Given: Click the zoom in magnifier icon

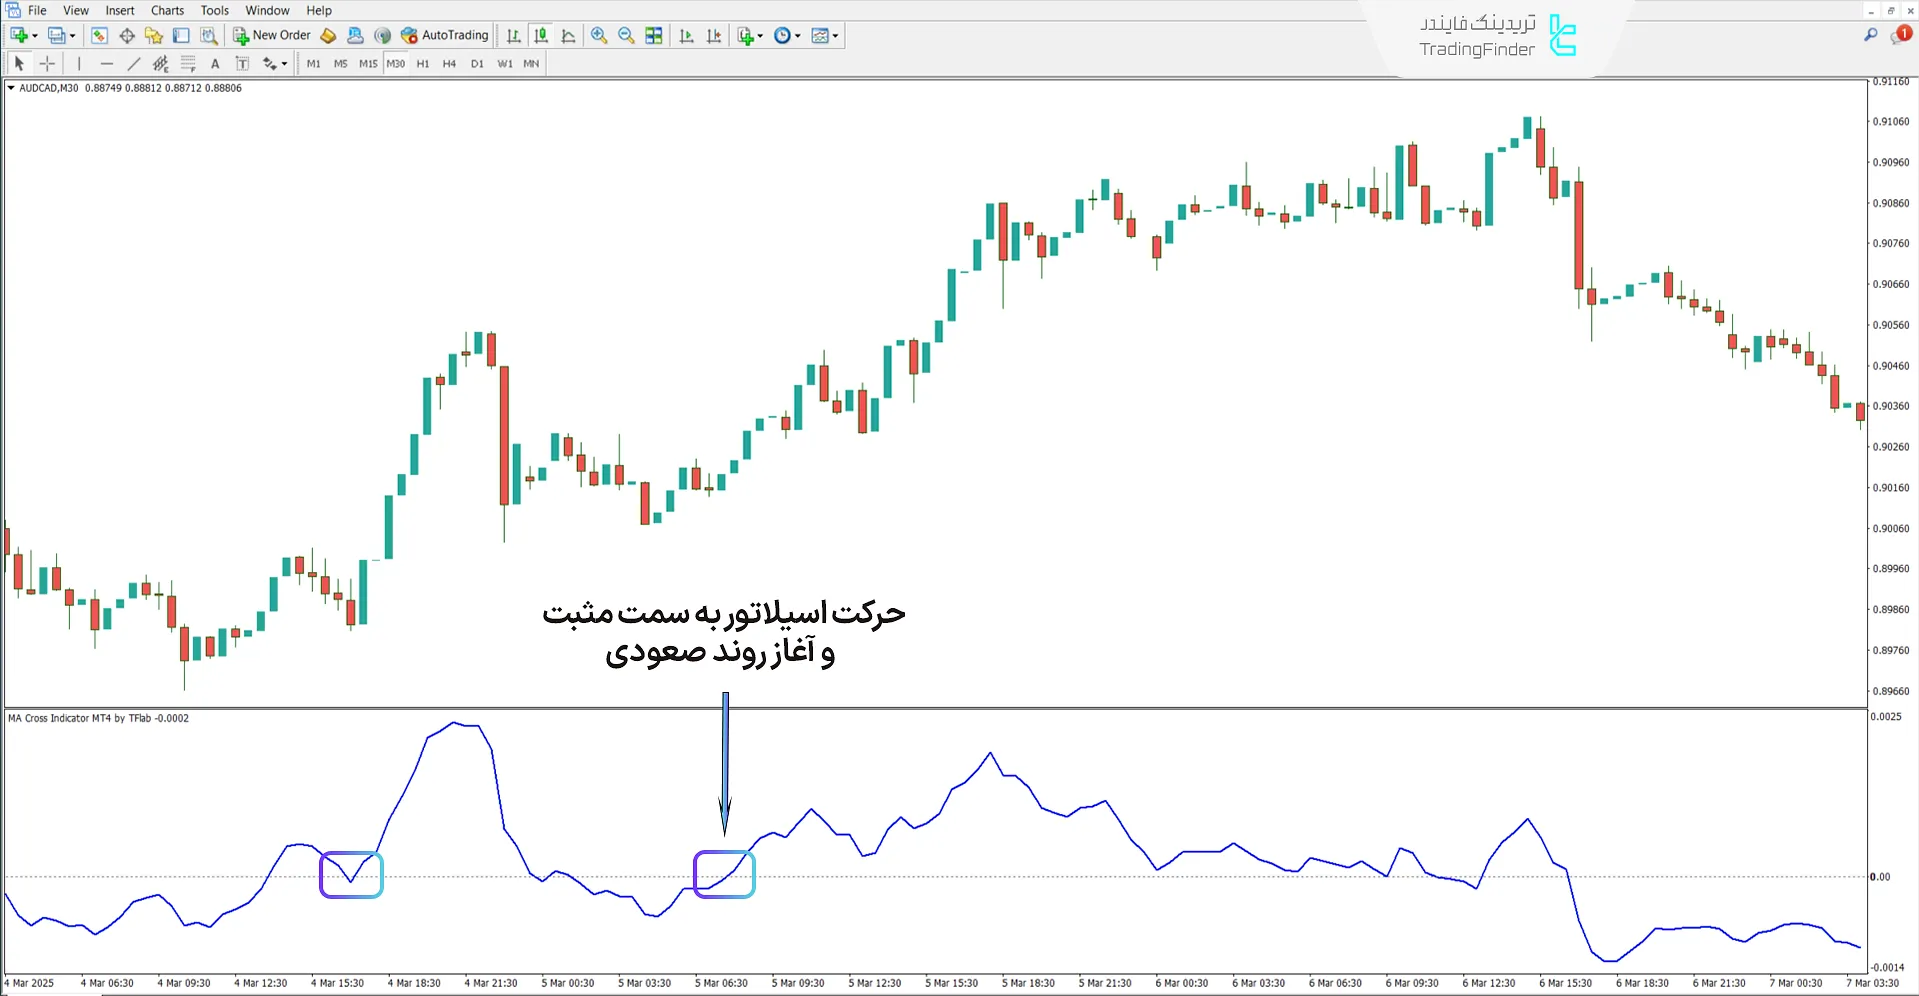Looking at the screenshot, I should [x=599, y=36].
